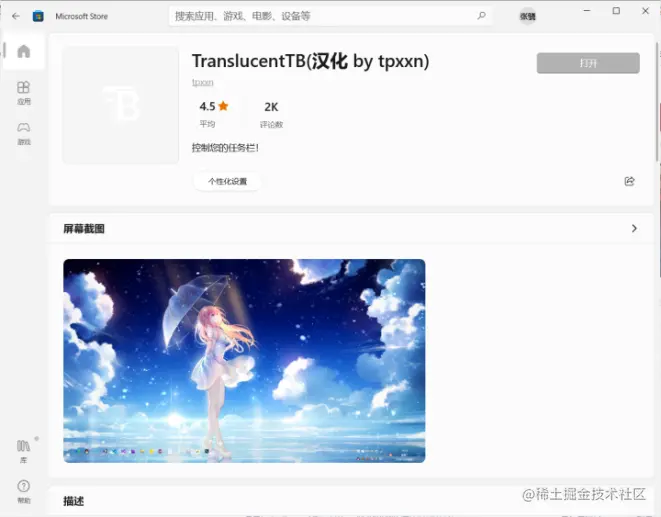Open the 库 (Library) sidebar section

[24, 452]
